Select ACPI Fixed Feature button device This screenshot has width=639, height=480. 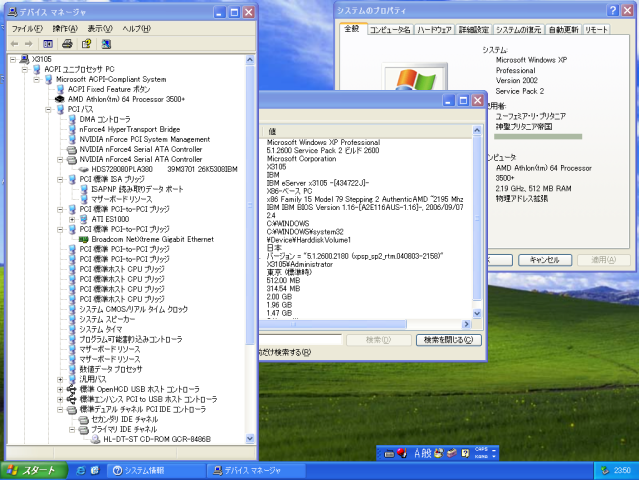point(109,89)
